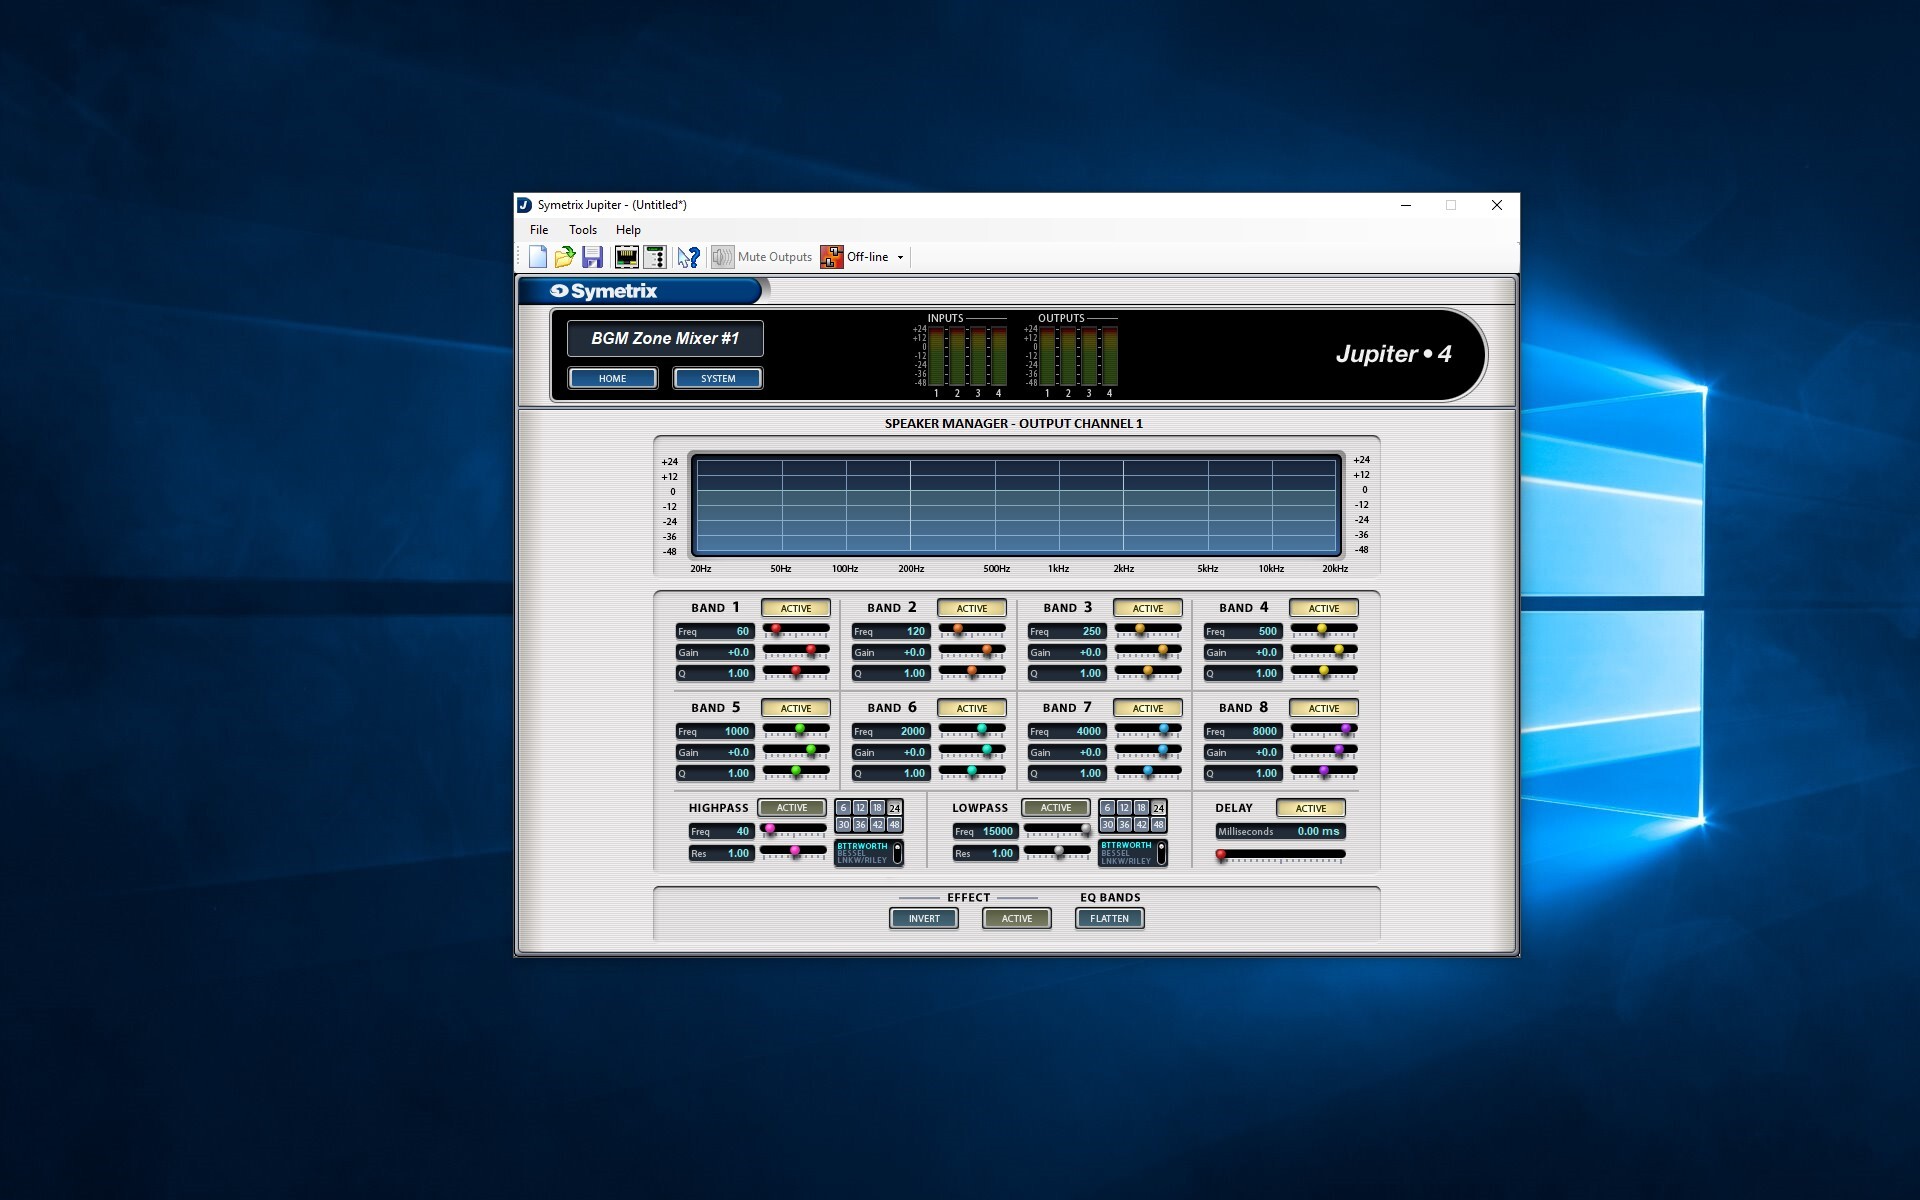Click the HOME button
This screenshot has height=1200, width=1920.
[x=612, y=378]
